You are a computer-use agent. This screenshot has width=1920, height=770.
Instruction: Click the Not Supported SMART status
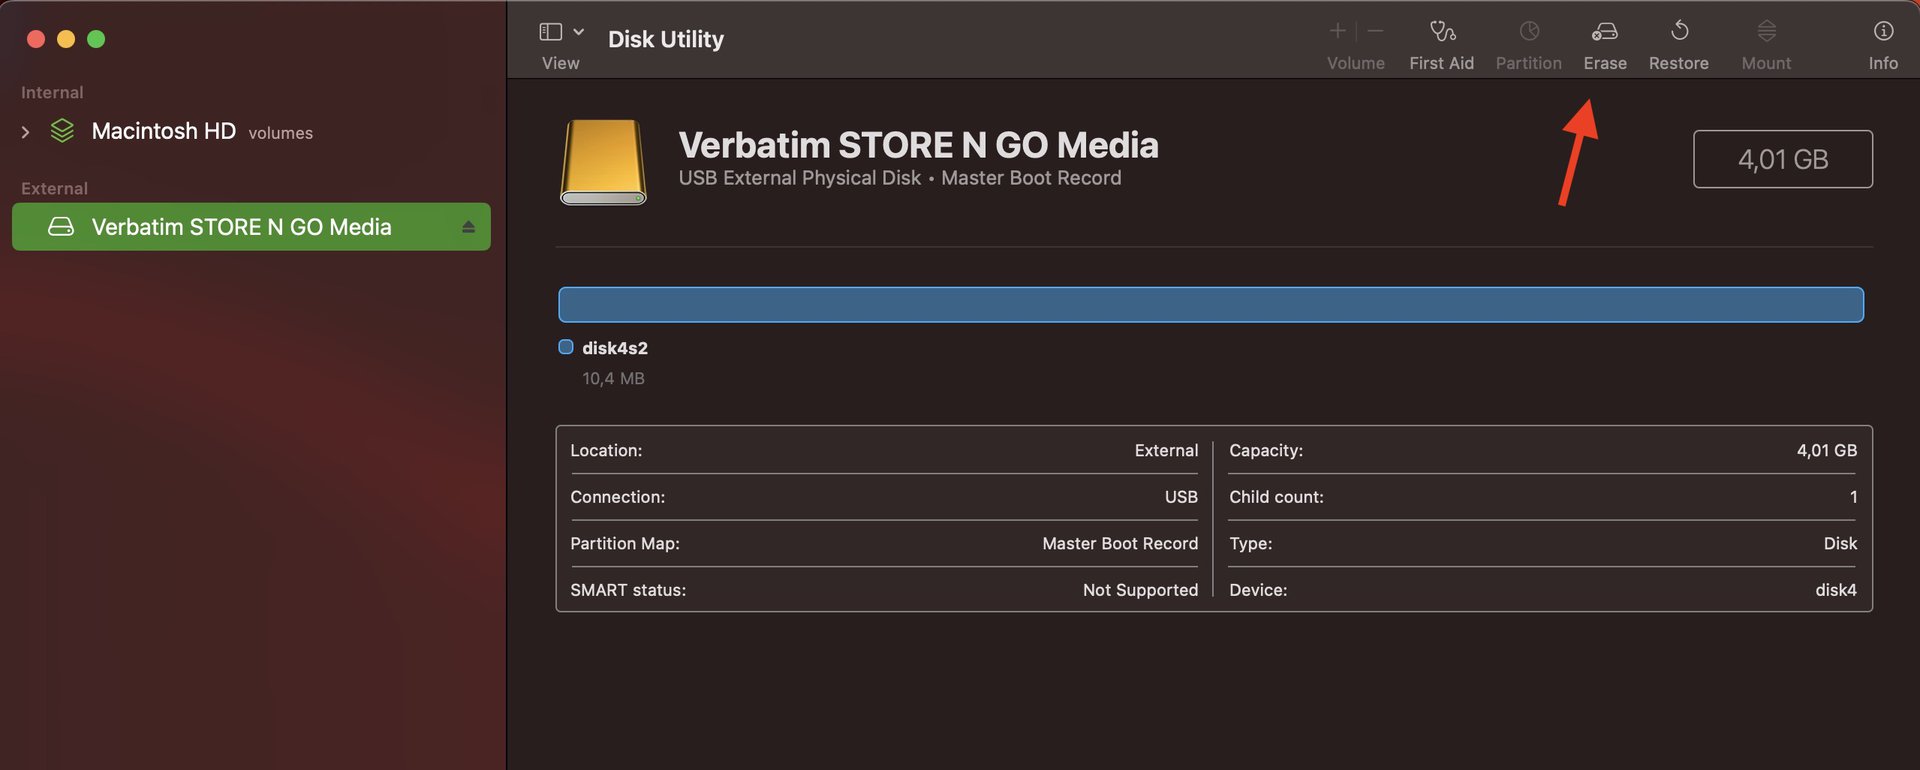pyautogui.click(x=1140, y=590)
